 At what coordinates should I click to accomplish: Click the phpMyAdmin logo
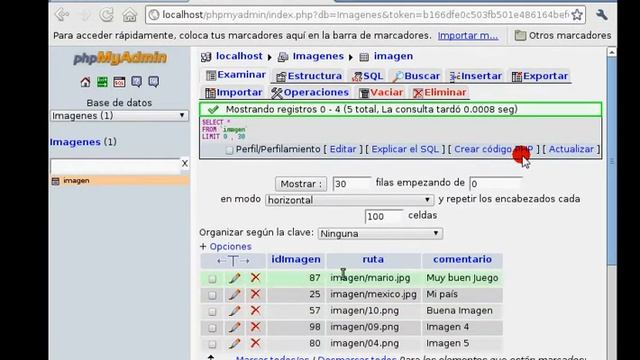120,58
